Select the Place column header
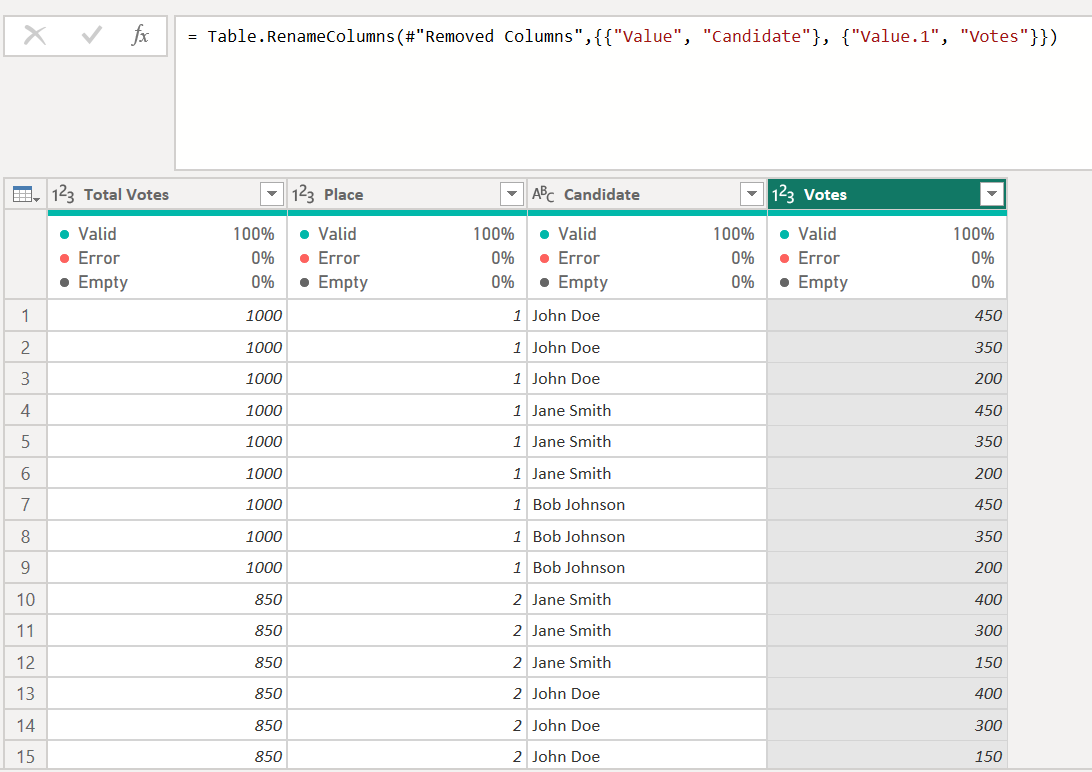The height and width of the screenshot is (772, 1092). tap(407, 194)
